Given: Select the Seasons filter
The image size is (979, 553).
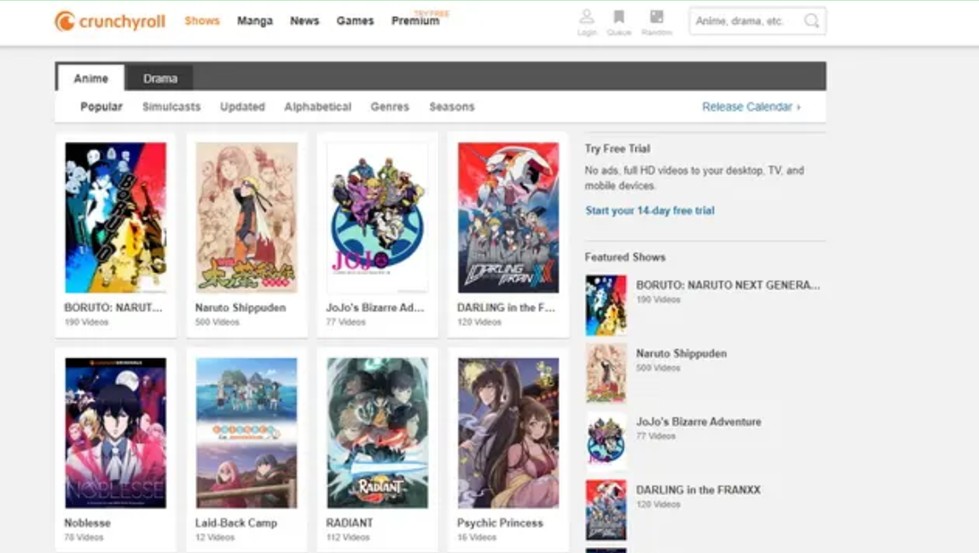Looking at the screenshot, I should pyautogui.click(x=451, y=107).
